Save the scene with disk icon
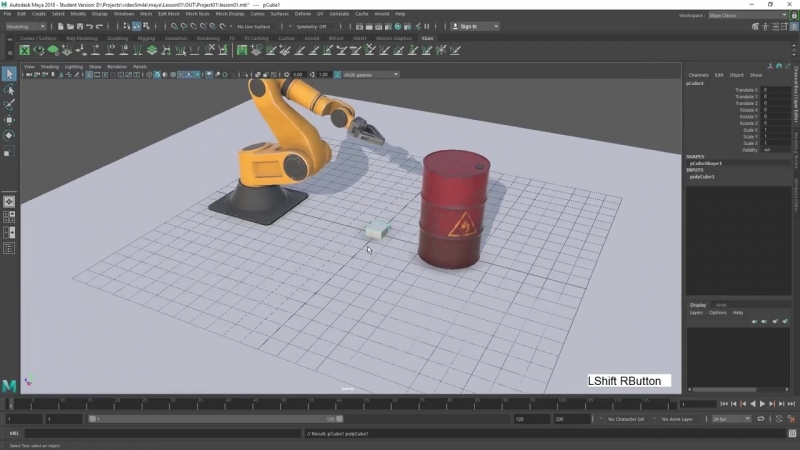800x450 pixels. pyautogui.click(x=80, y=27)
